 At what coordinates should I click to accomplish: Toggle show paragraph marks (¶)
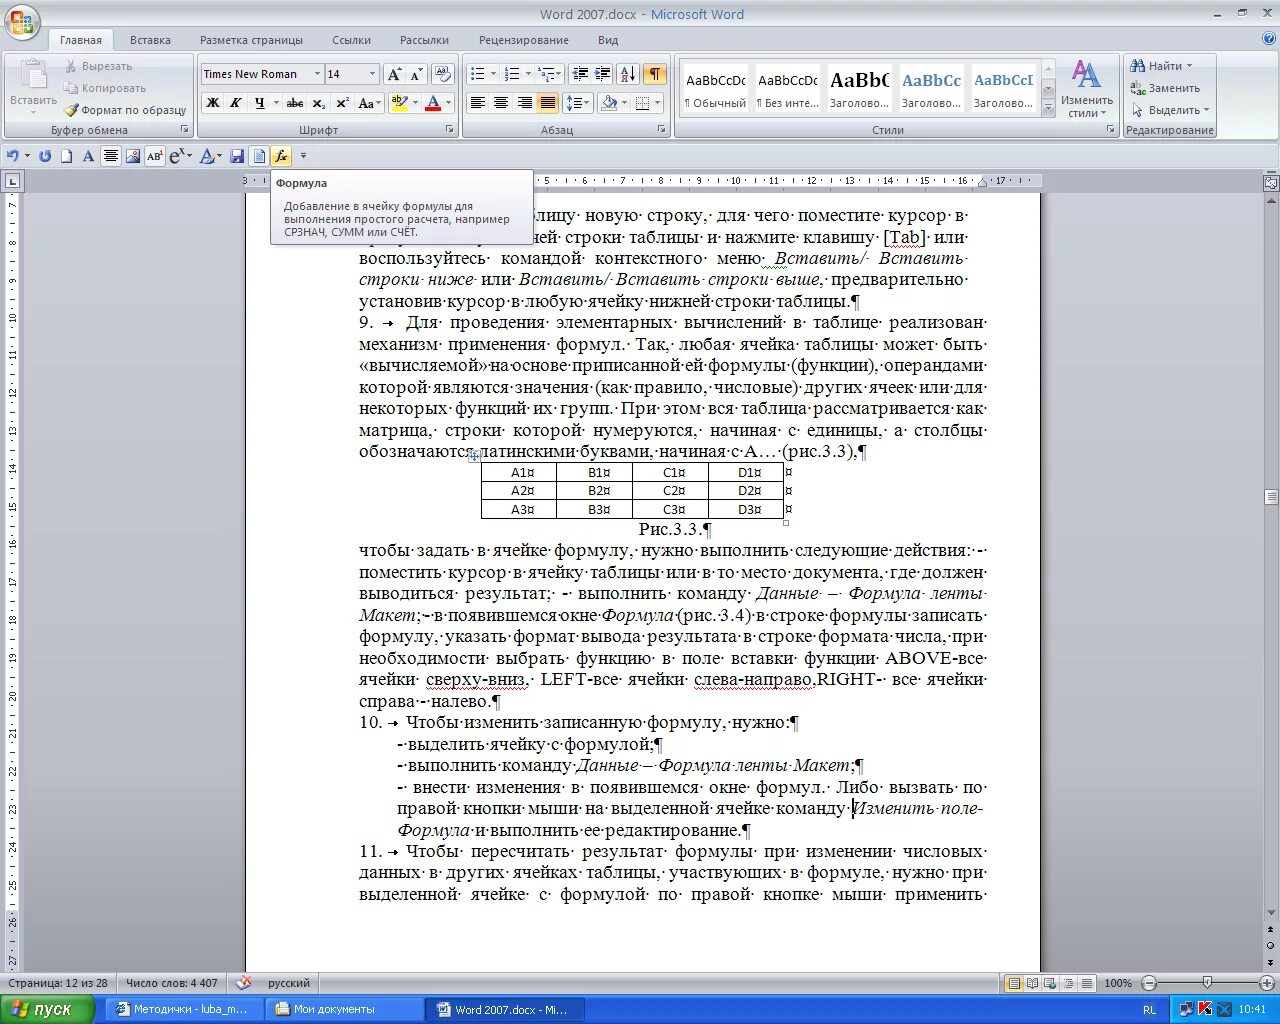[655, 74]
